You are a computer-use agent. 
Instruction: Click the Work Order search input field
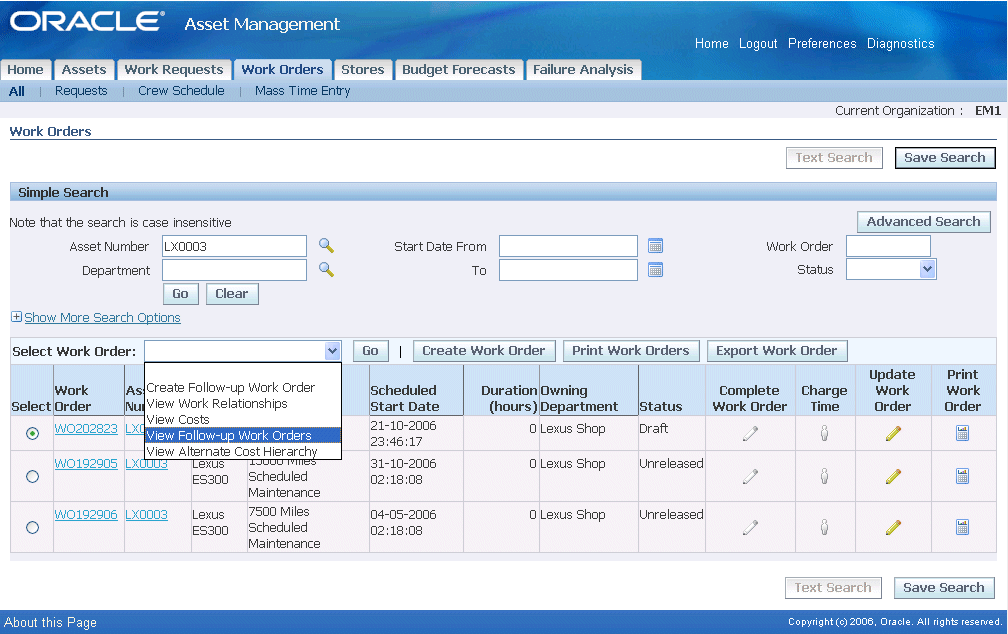887,246
